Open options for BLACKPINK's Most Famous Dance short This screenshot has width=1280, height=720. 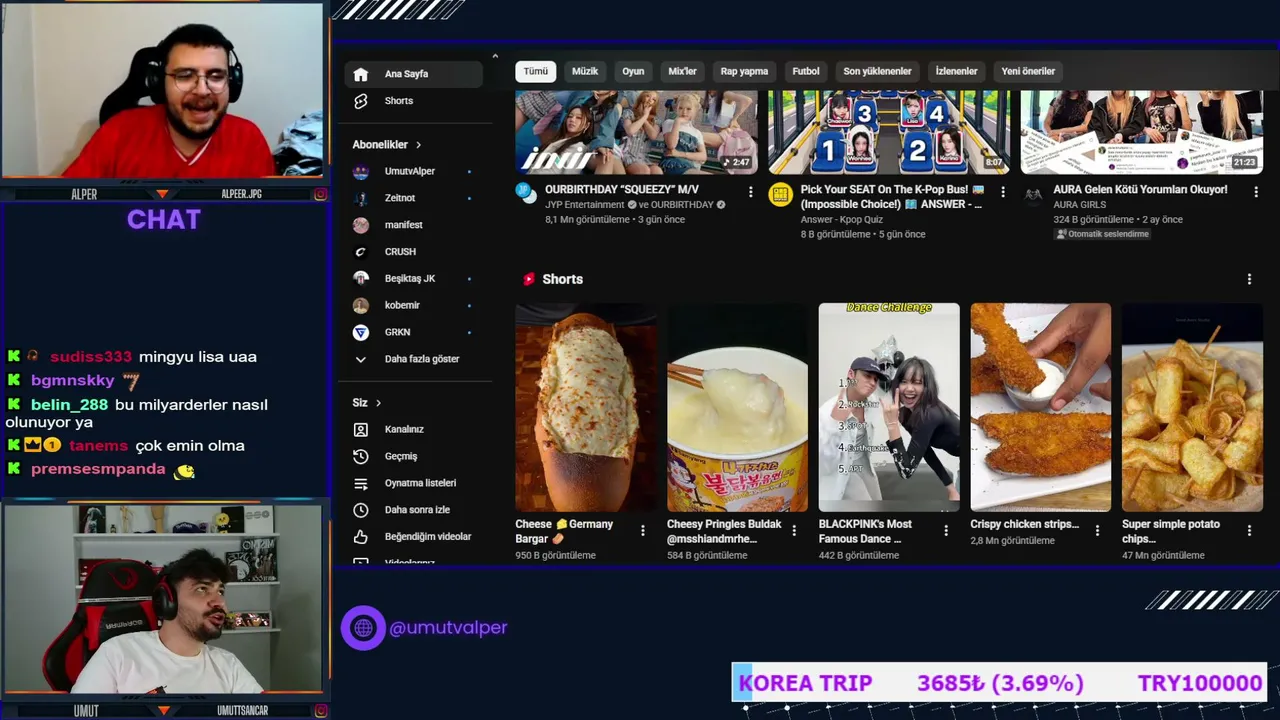tap(946, 530)
